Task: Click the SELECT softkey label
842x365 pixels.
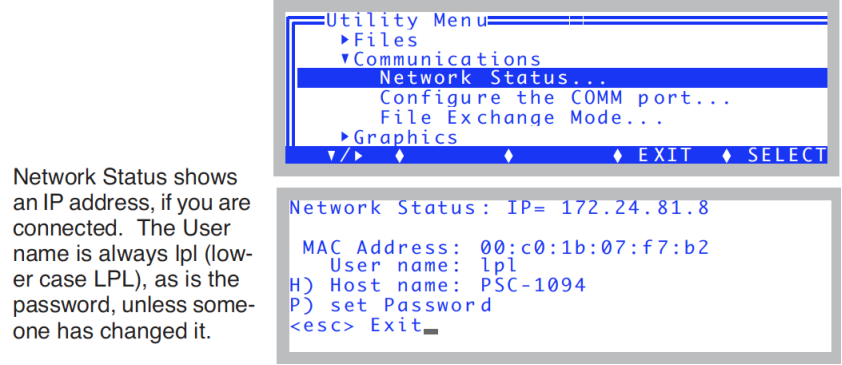Action: pos(787,155)
